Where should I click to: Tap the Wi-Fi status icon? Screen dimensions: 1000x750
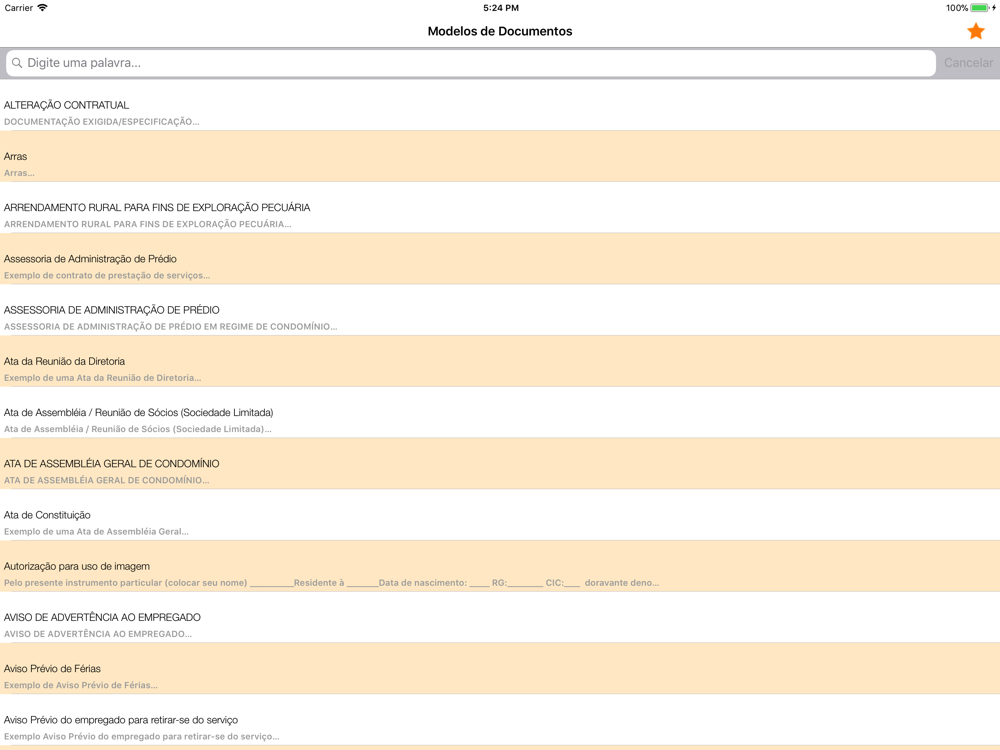coord(42,8)
